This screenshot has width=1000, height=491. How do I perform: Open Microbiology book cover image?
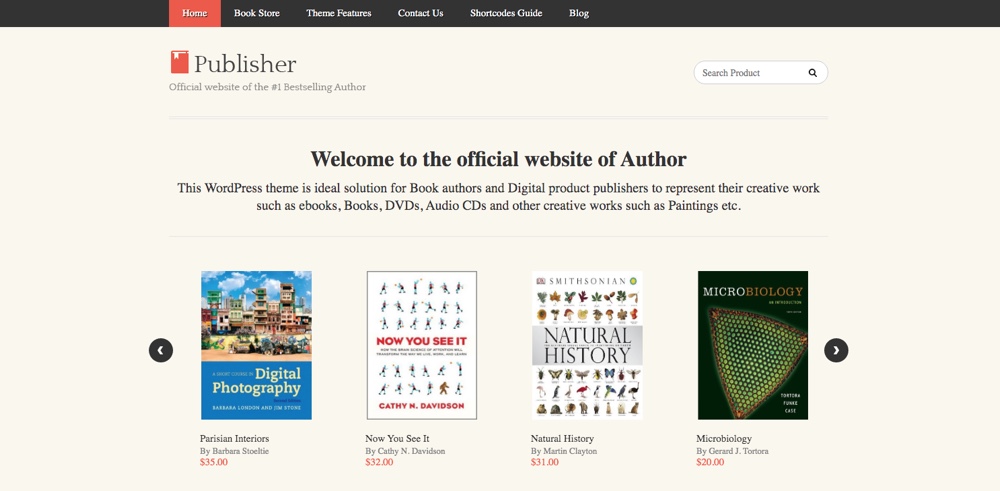753,345
